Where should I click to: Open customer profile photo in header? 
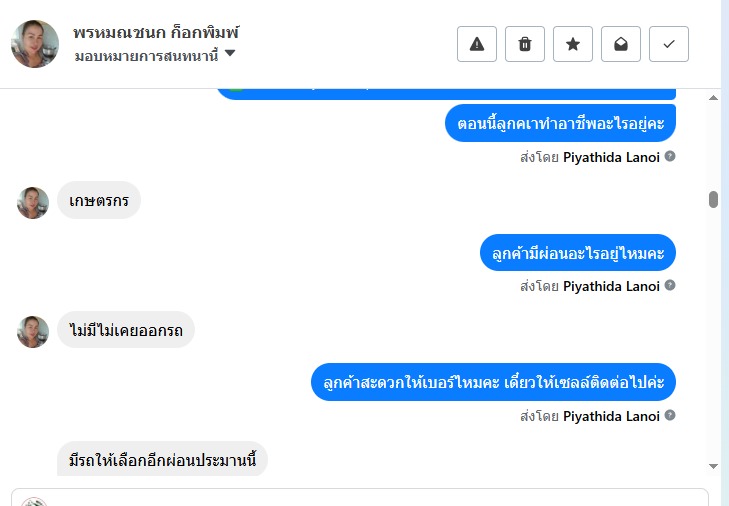[x=35, y=44]
